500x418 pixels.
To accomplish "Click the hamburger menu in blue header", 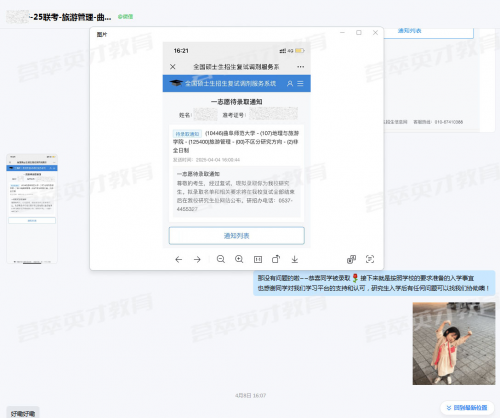I will click(300, 83).
